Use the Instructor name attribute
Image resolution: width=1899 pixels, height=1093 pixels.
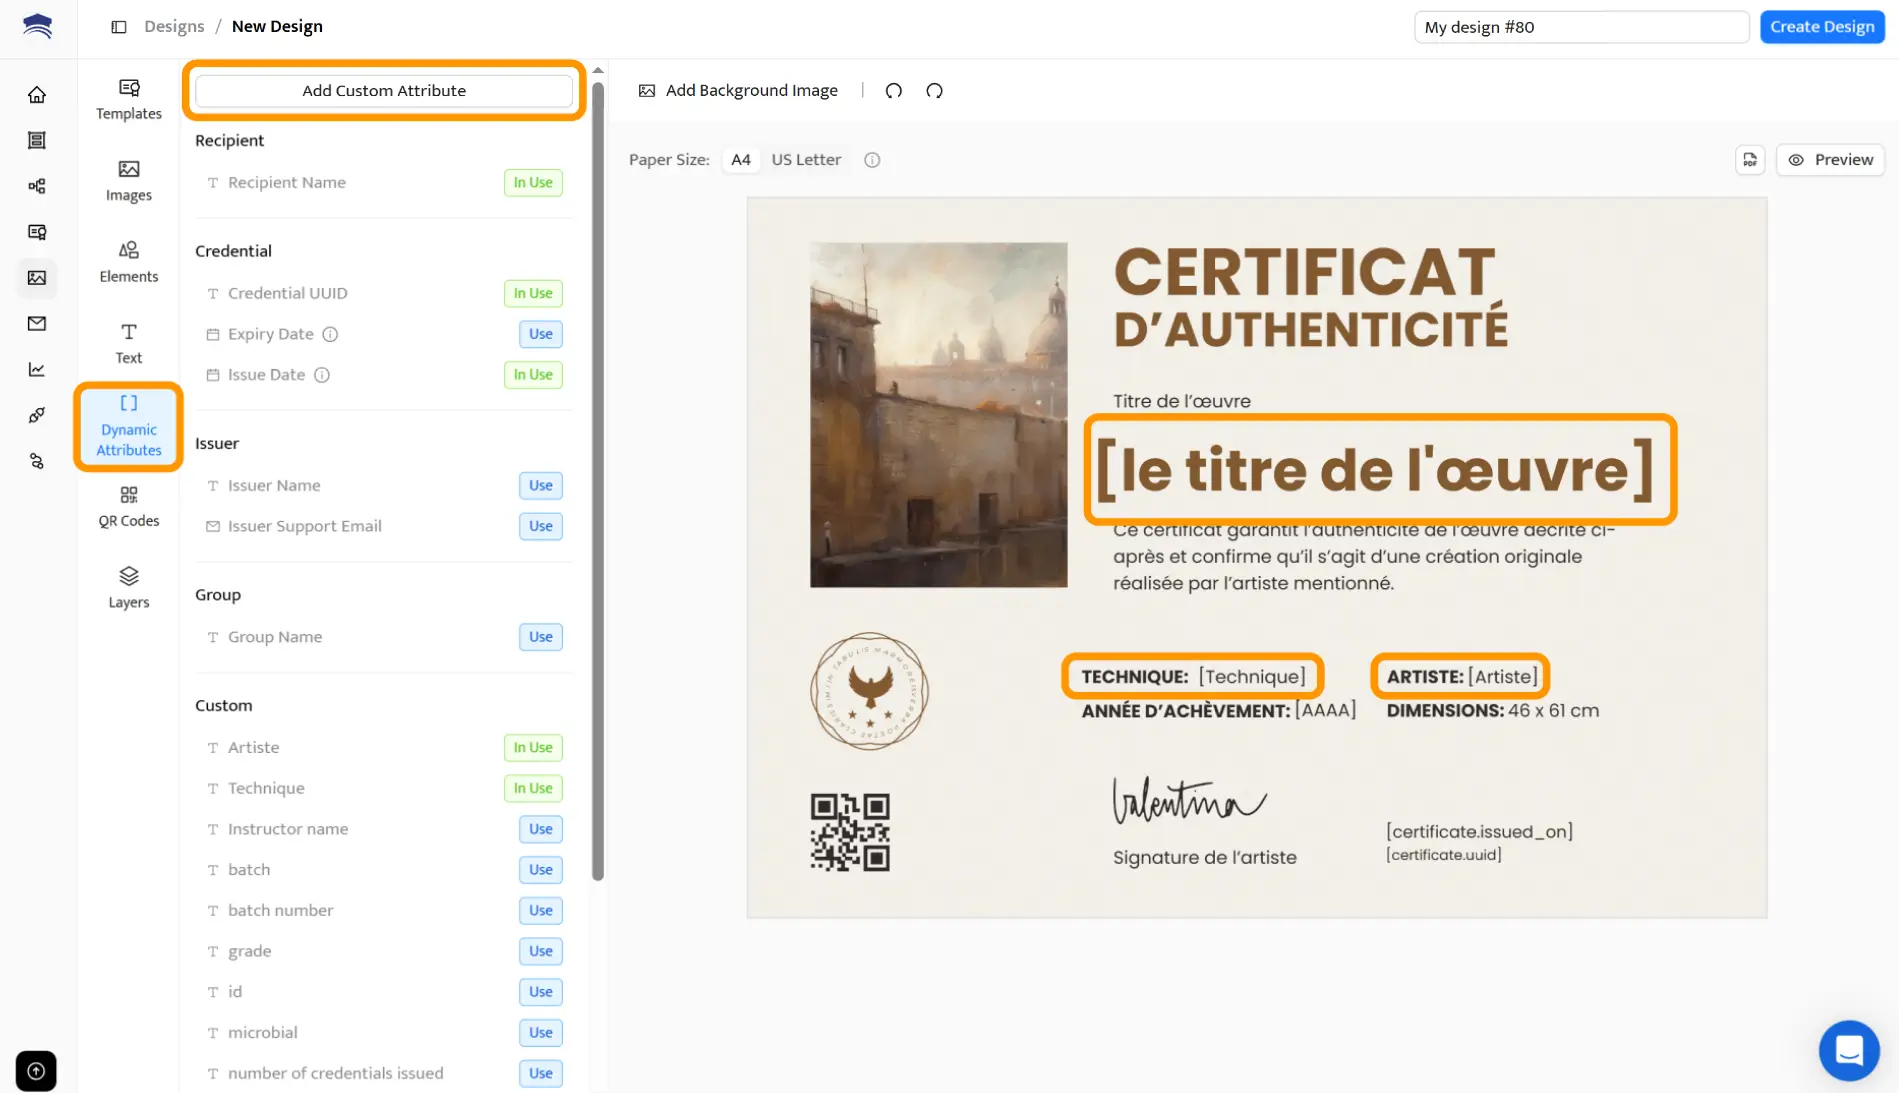point(541,829)
